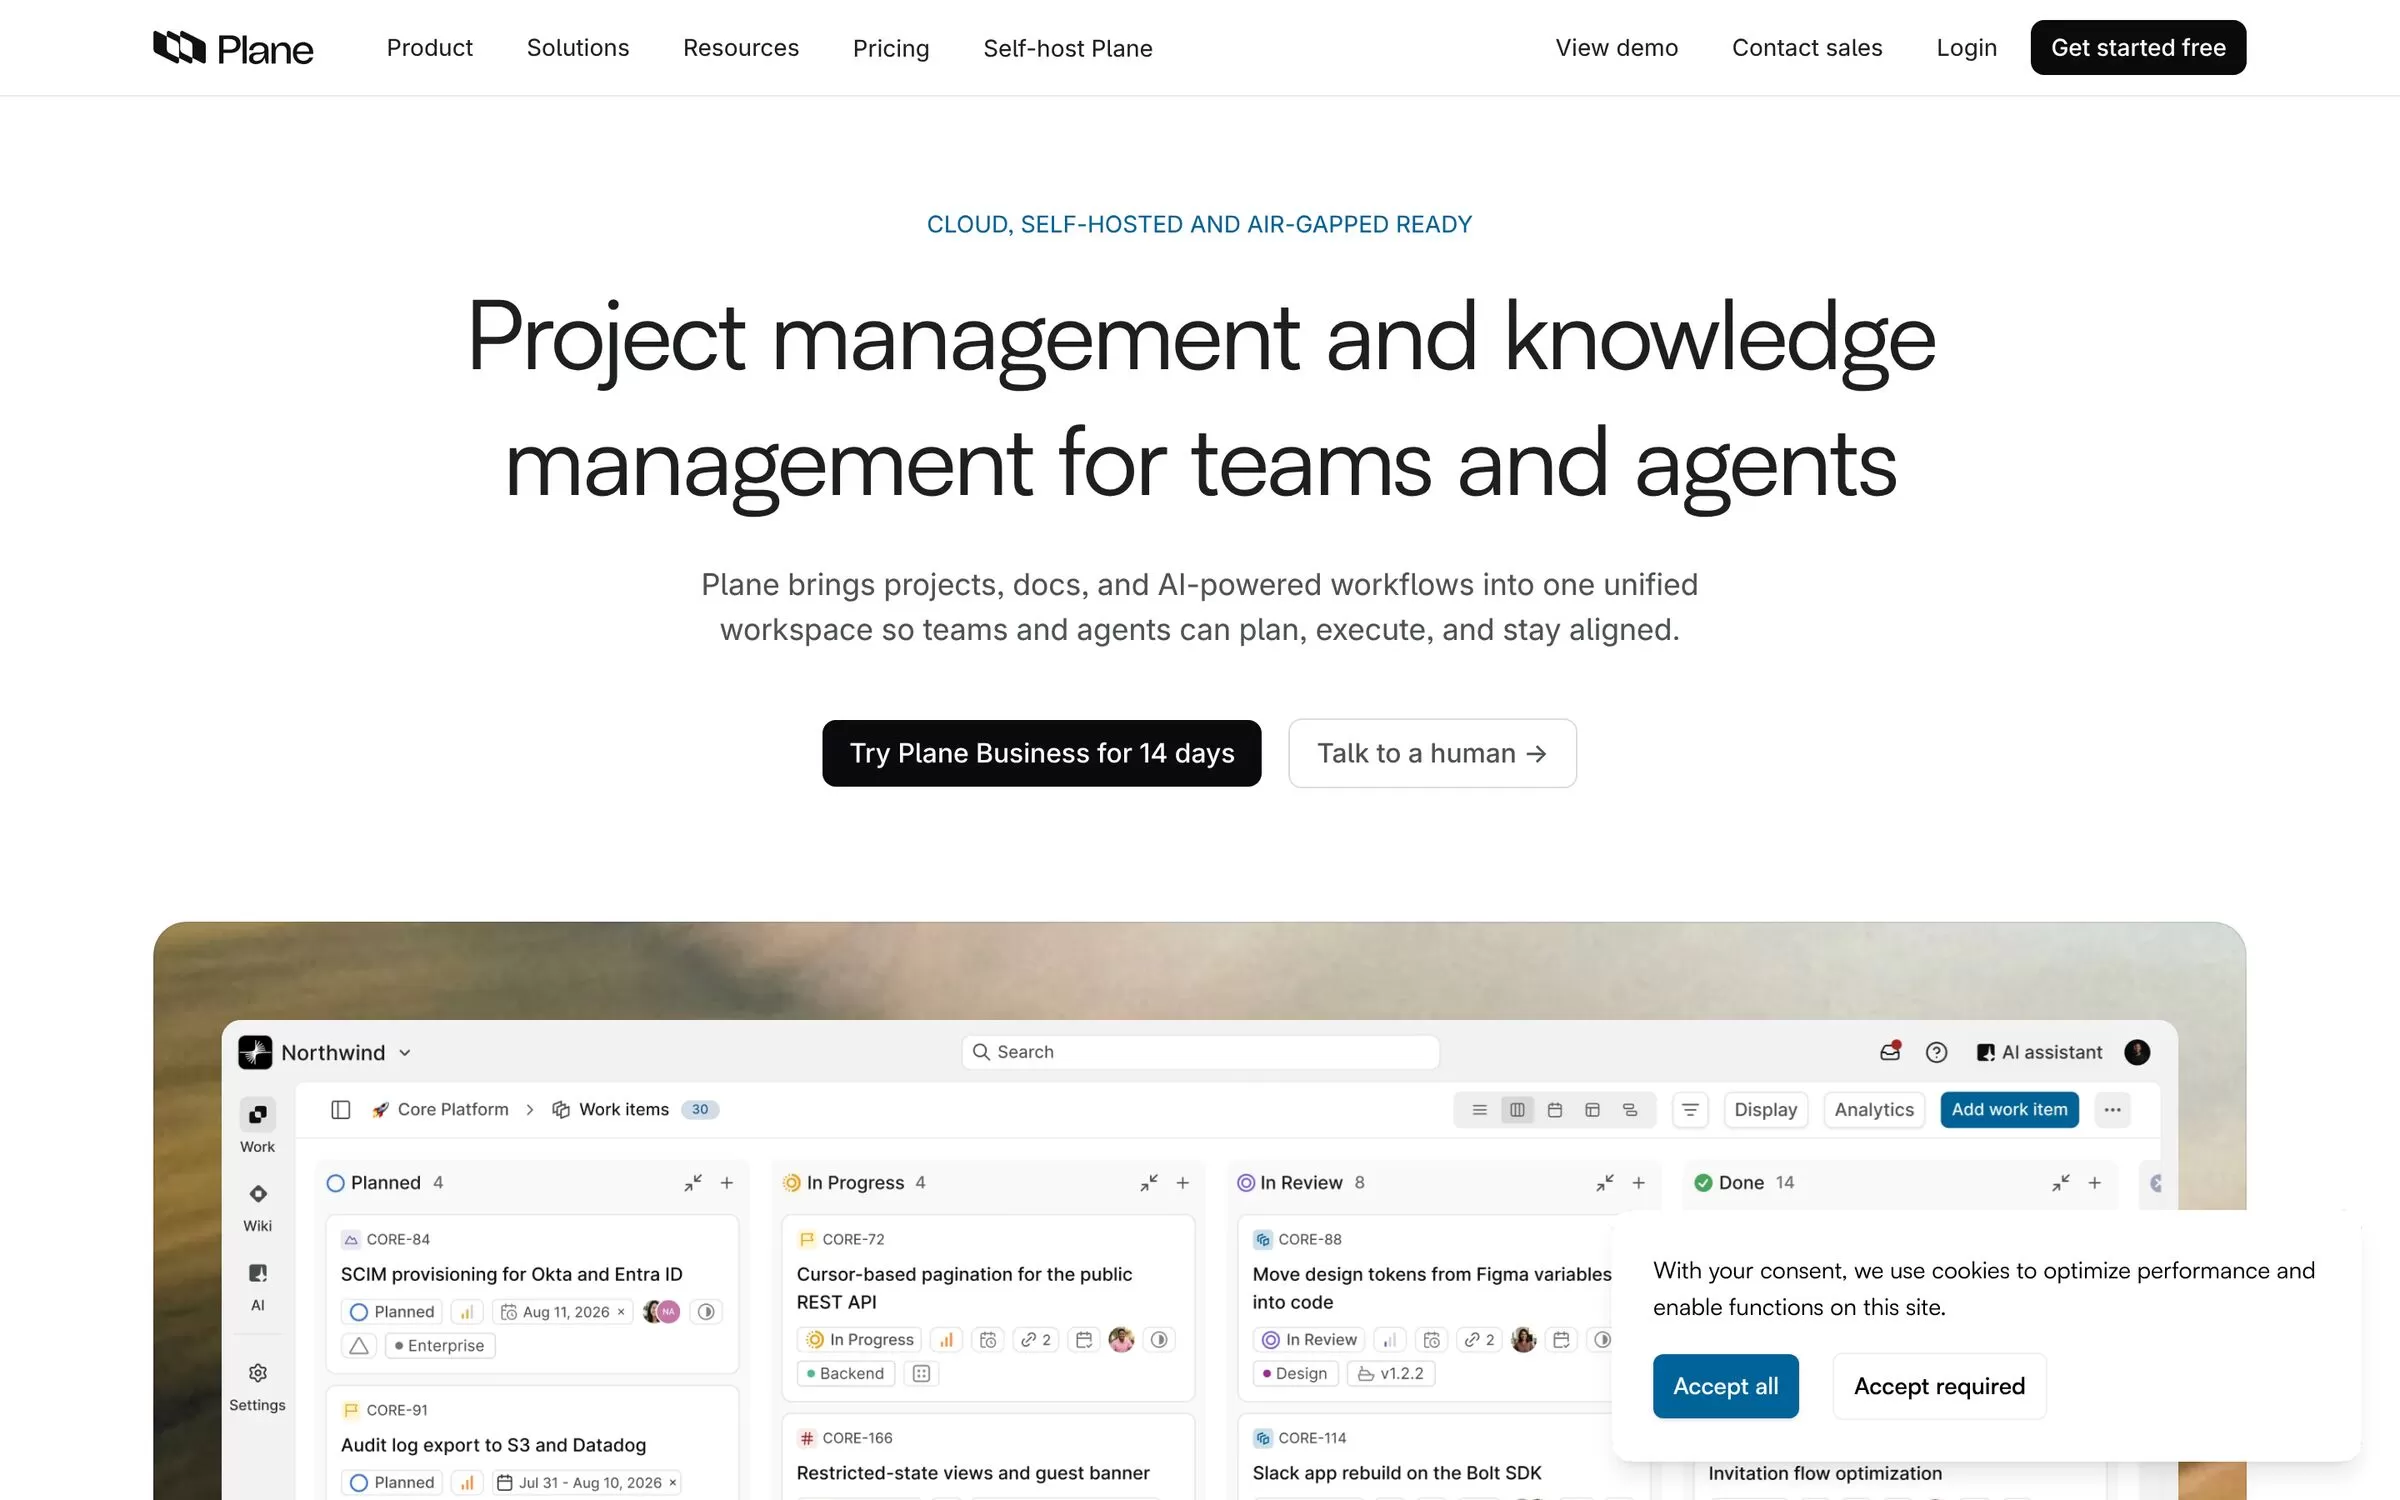Open the three-dot more options menu
The width and height of the screenshot is (2400, 1500).
tap(2112, 1110)
